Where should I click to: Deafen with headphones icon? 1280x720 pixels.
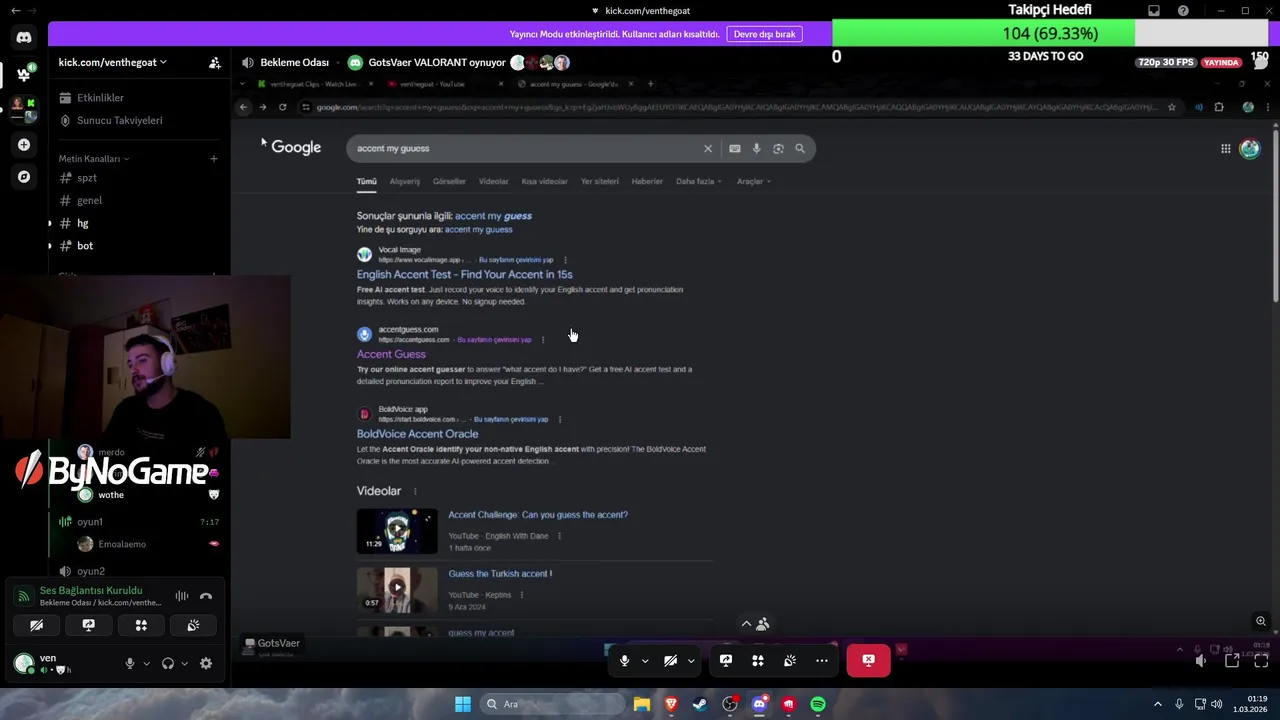click(168, 663)
